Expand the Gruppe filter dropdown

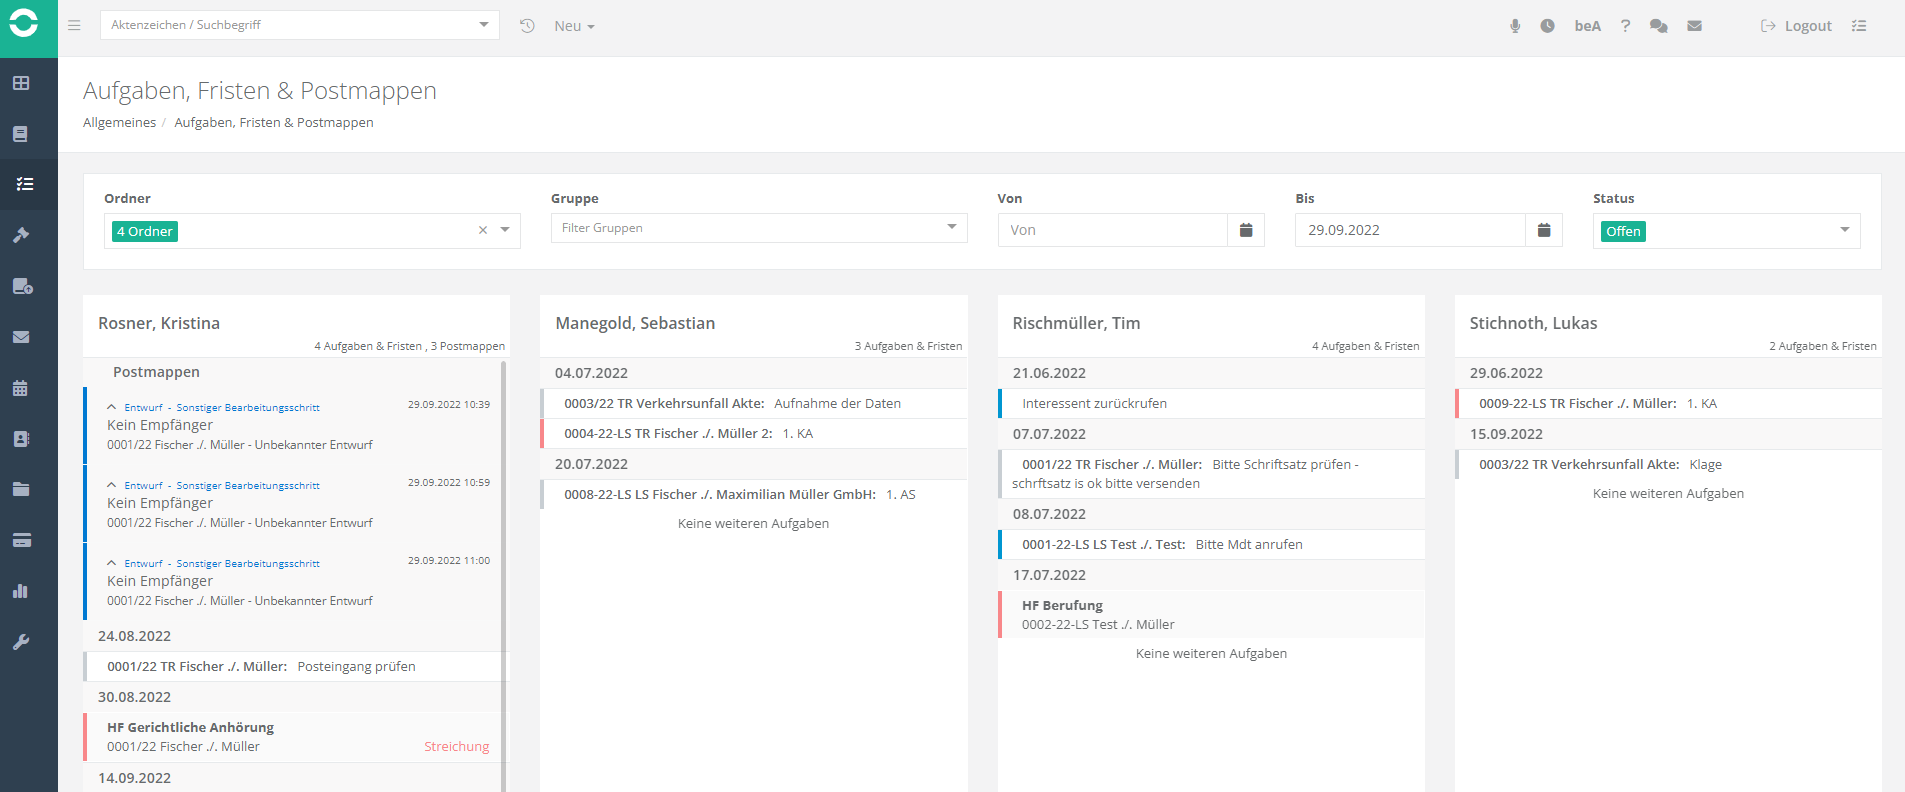click(951, 228)
